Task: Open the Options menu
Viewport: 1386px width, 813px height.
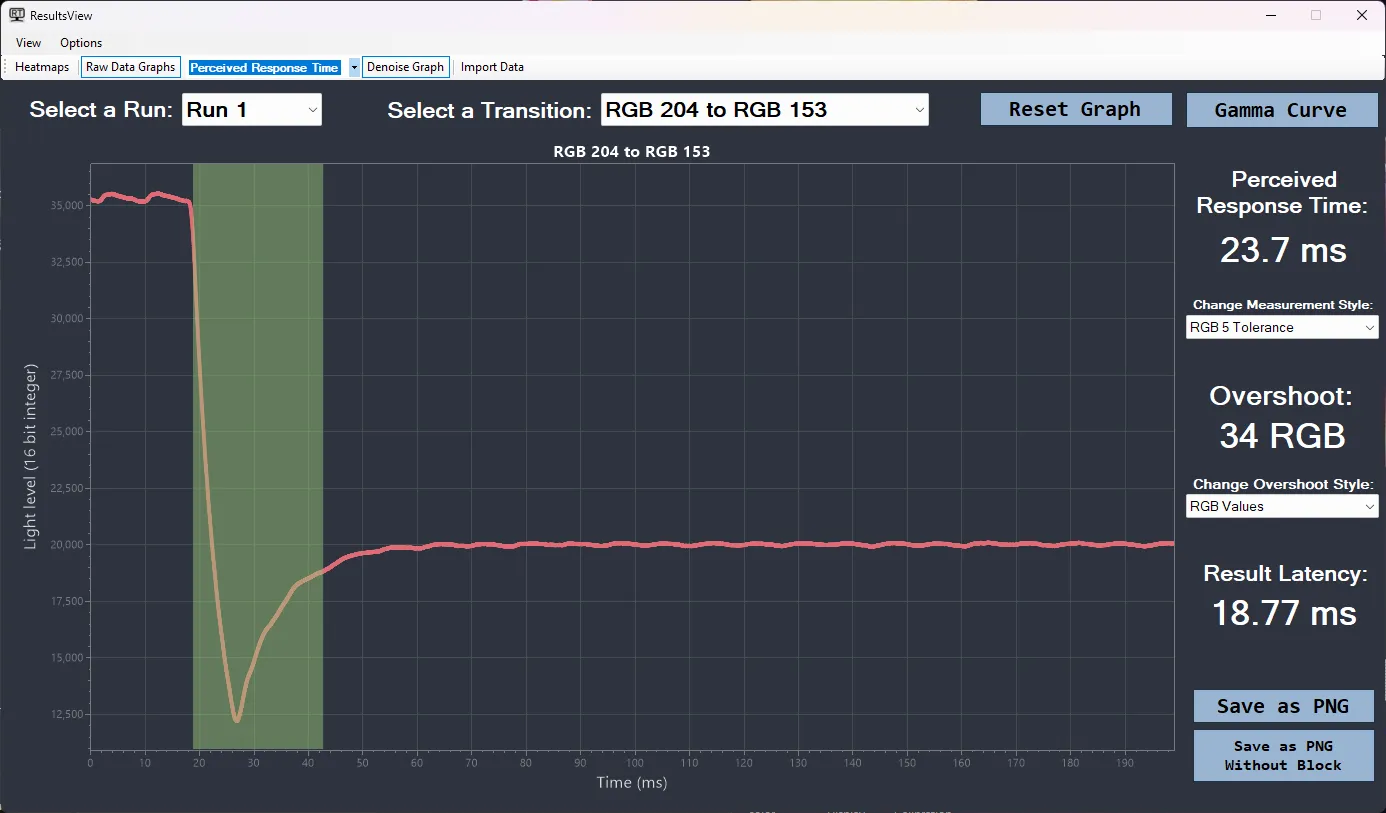Action: (x=81, y=43)
